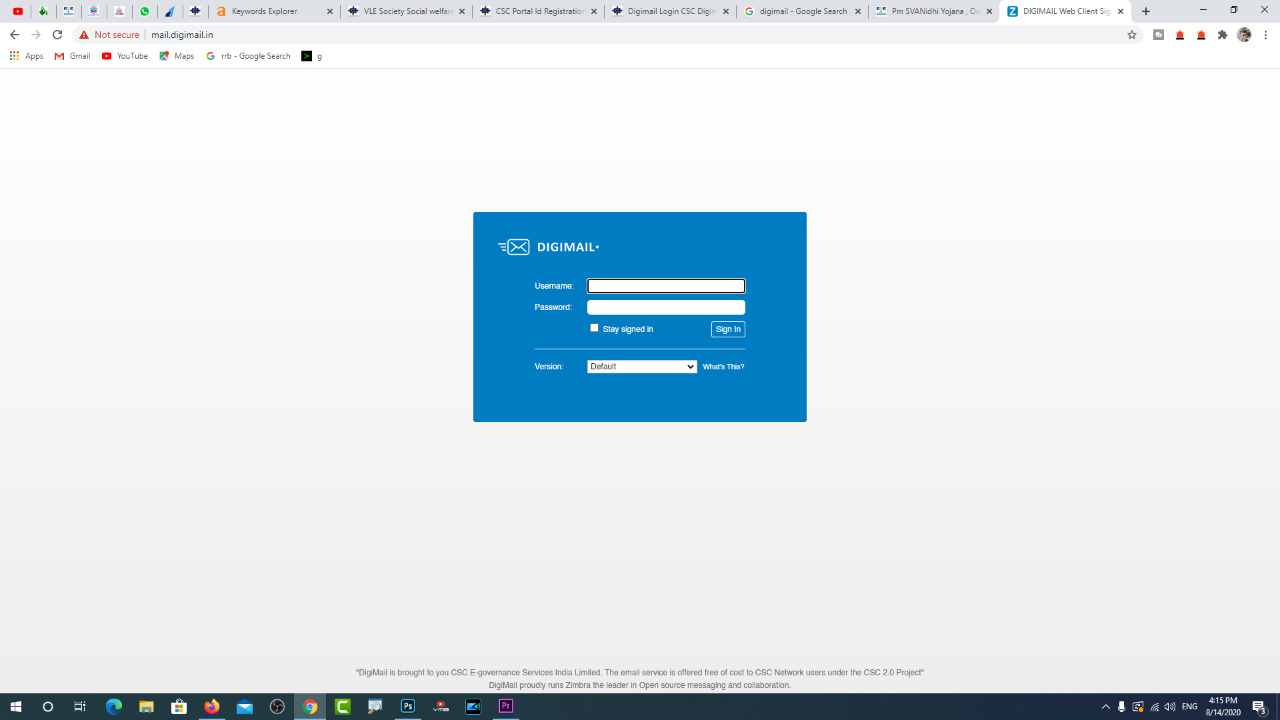Switch to the pinned WhatsApp tab

tap(145, 11)
